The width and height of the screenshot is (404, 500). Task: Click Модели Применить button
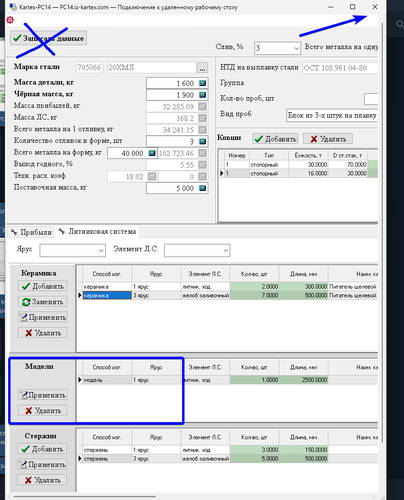pos(42,395)
